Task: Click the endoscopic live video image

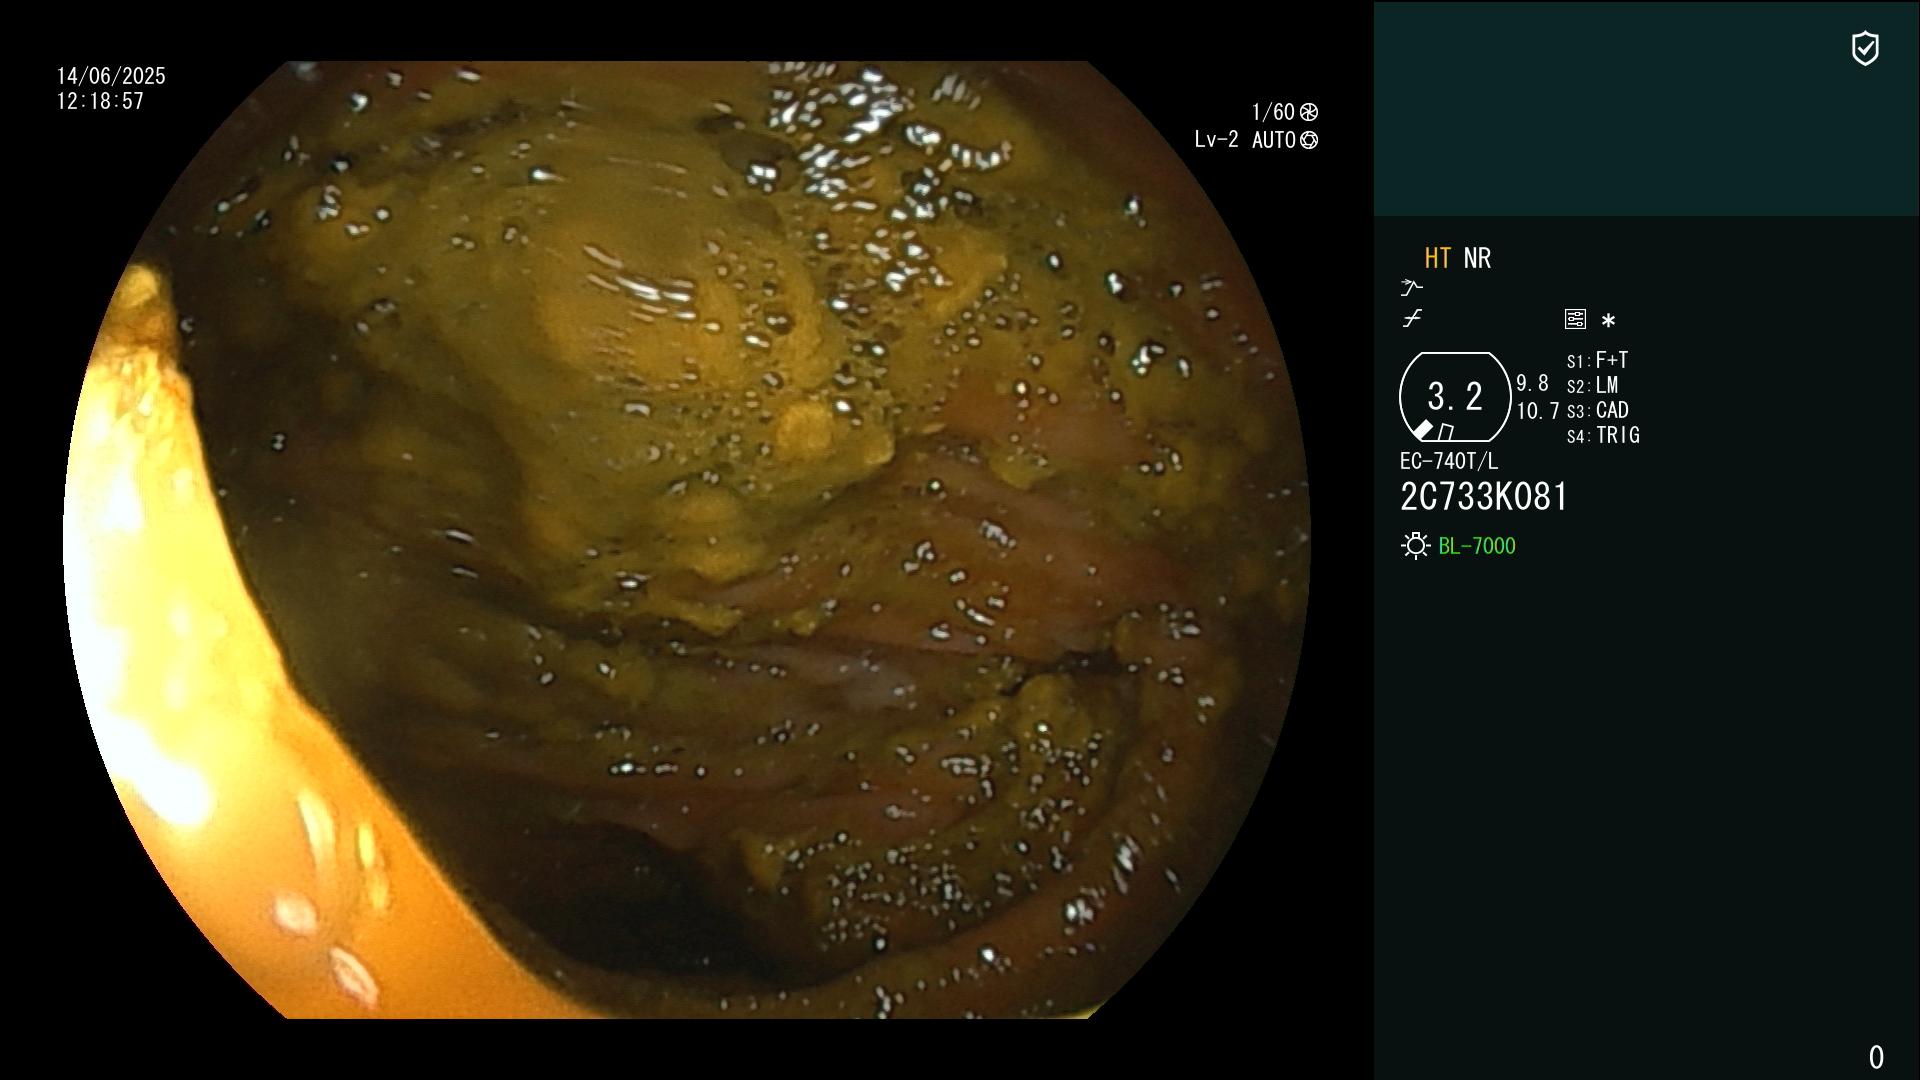Action: tap(686, 540)
